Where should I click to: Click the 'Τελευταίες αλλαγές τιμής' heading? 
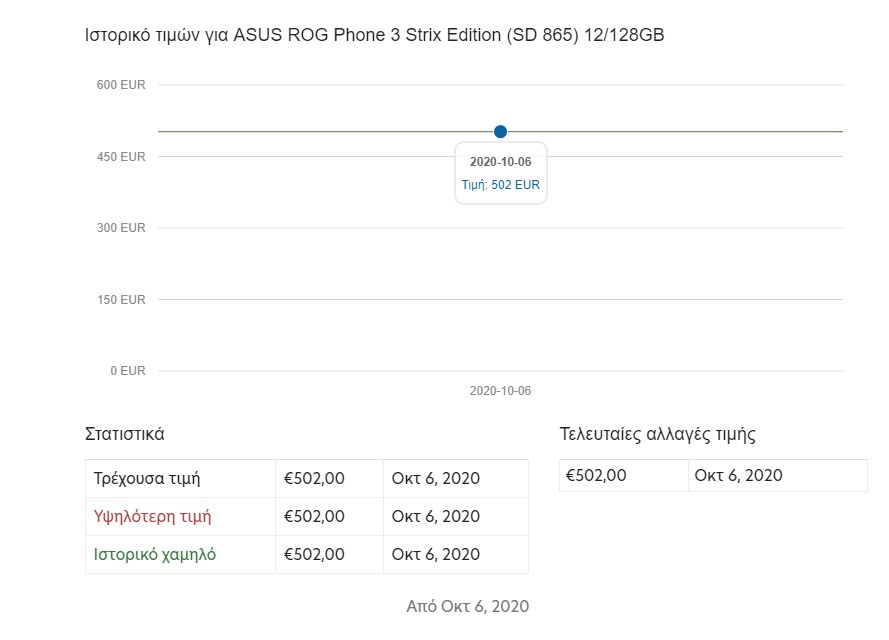pos(658,434)
